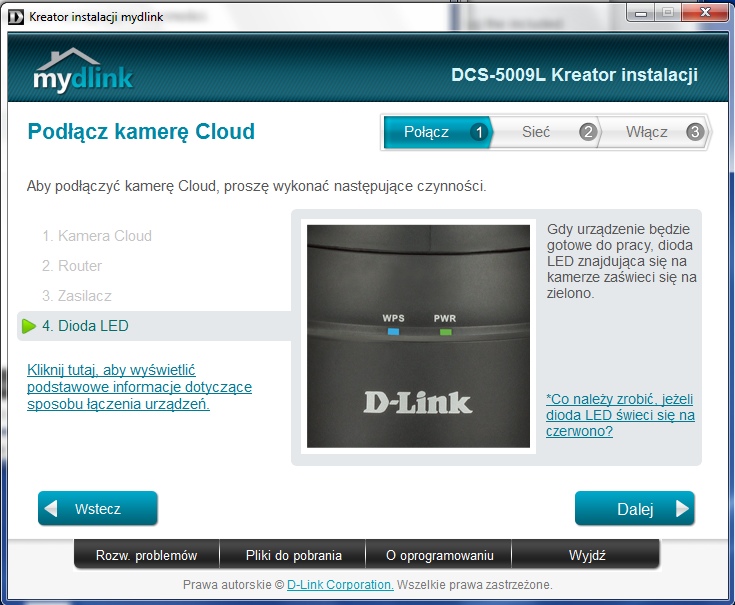Open the D-Link Corporation link
This screenshot has width=735, height=605.
coord(340,585)
